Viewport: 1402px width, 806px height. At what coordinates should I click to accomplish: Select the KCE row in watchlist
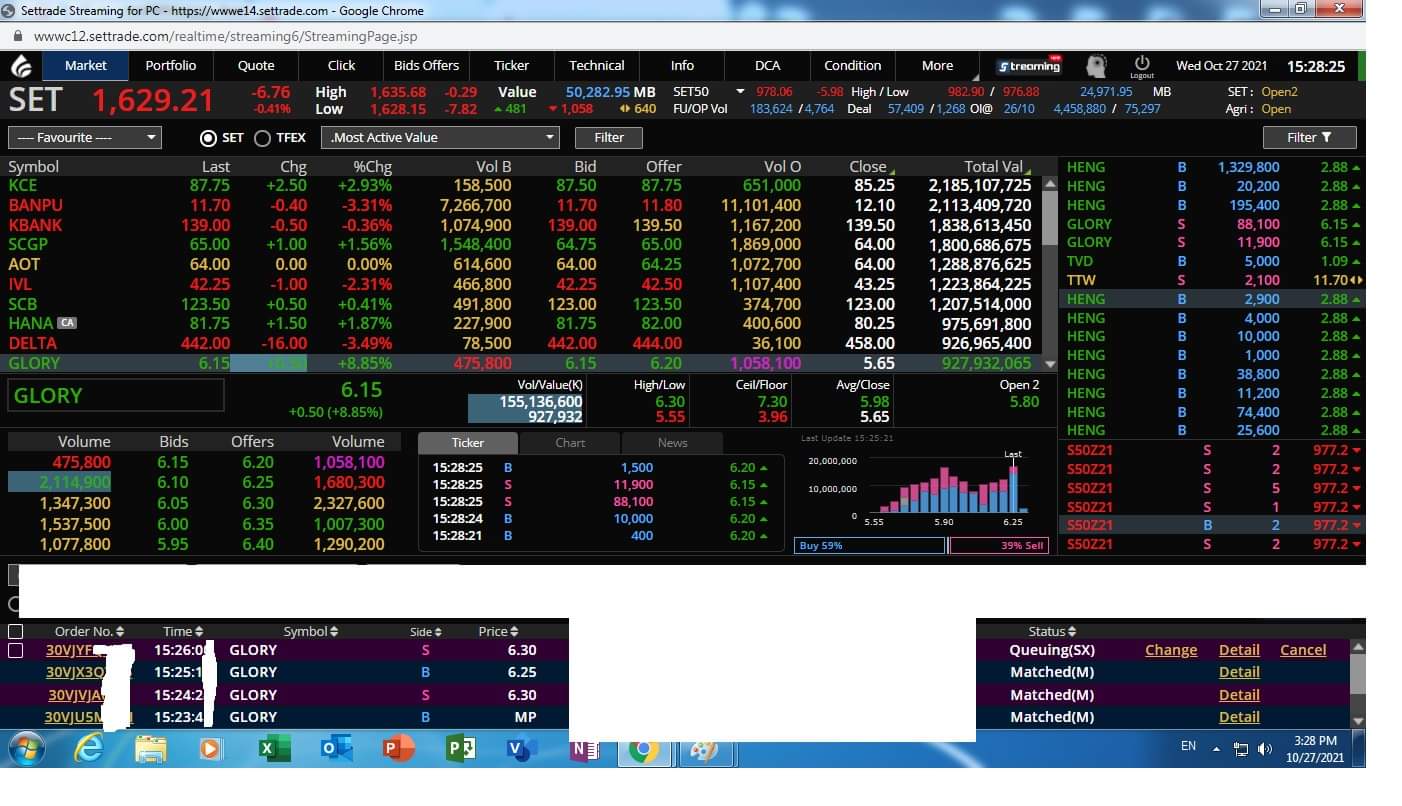pos(520,186)
